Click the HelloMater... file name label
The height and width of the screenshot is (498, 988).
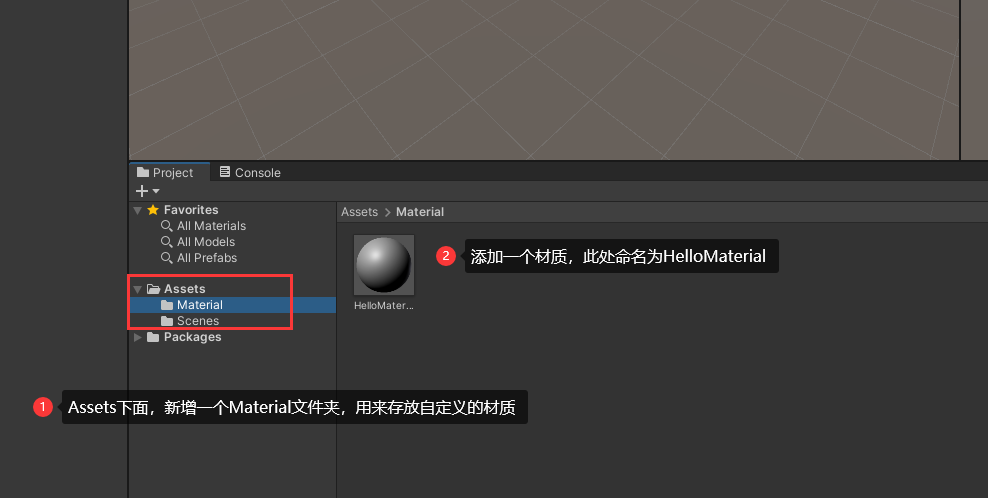[384, 306]
